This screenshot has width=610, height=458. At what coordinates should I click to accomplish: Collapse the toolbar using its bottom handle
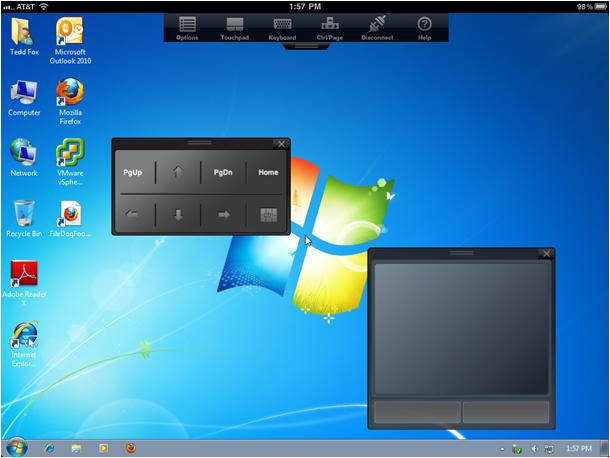coord(307,46)
